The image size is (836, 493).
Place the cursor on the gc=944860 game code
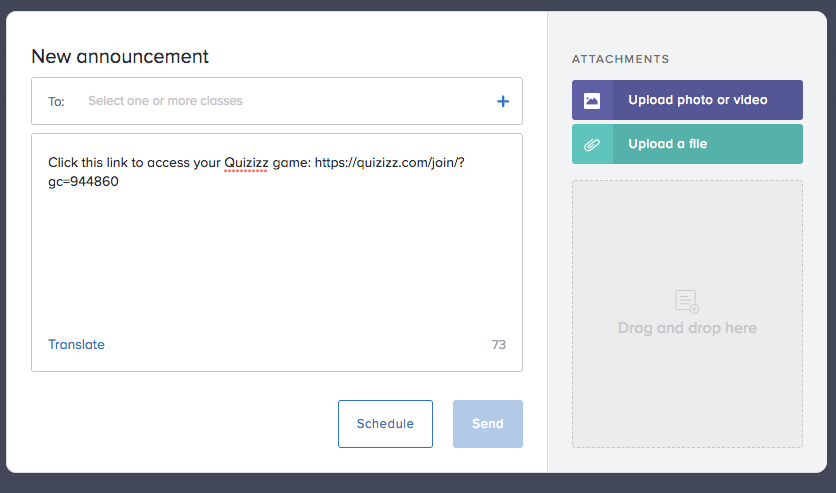[x=83, y=182]
